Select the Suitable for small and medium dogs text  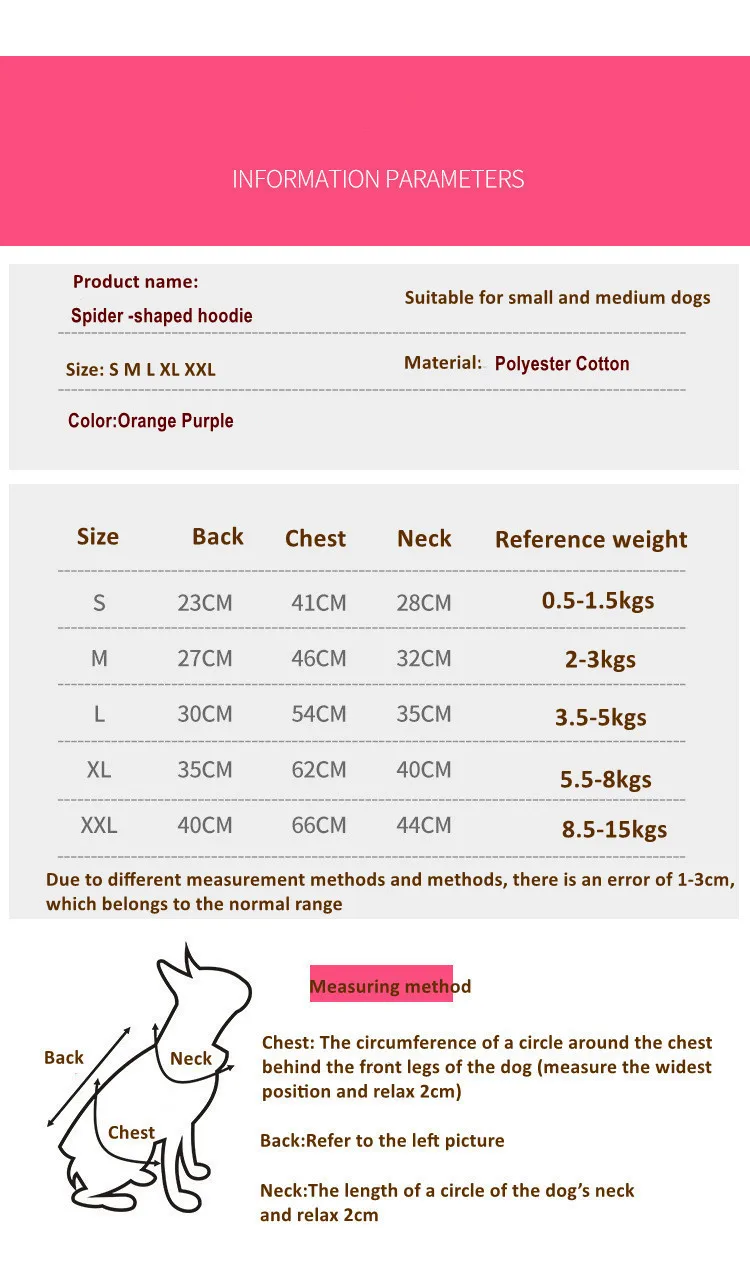click(557, 297)
